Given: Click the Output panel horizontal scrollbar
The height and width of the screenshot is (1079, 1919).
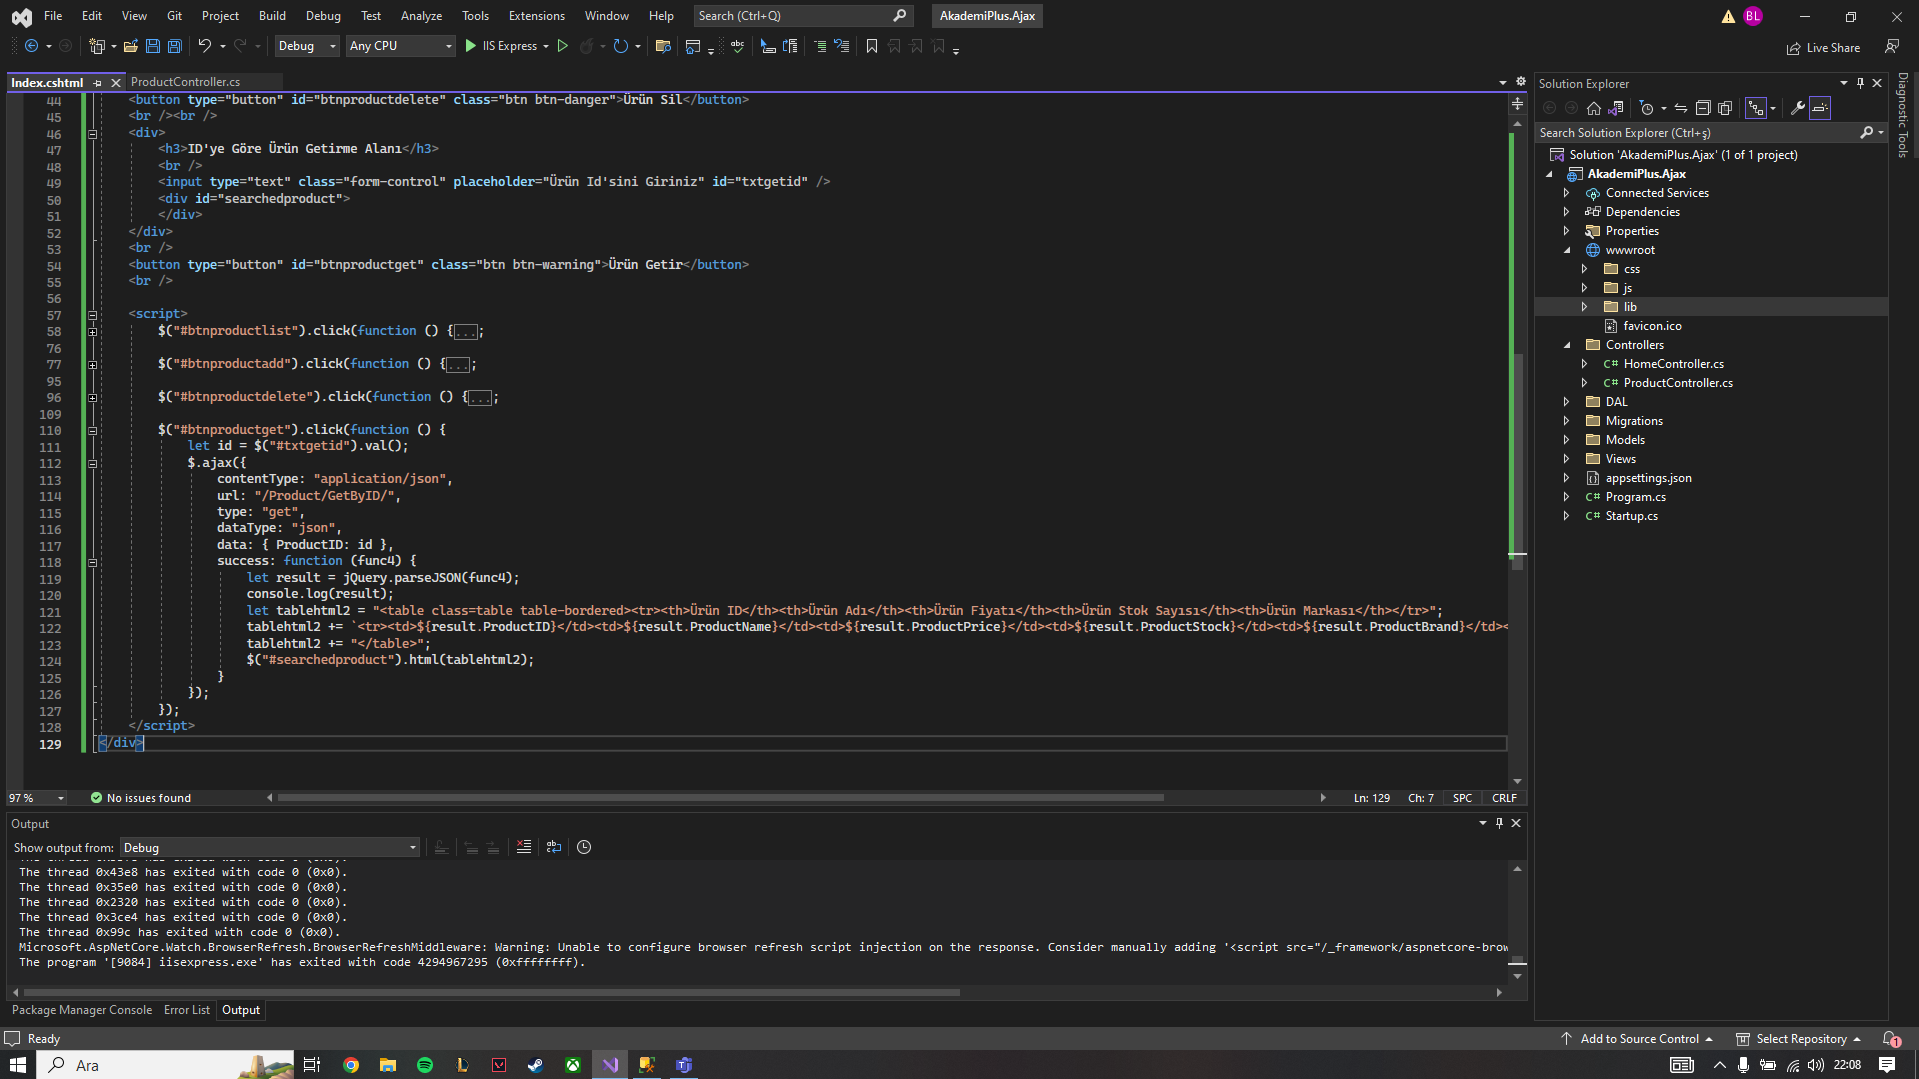Looking at the screenshot, I should click(490, 993).
